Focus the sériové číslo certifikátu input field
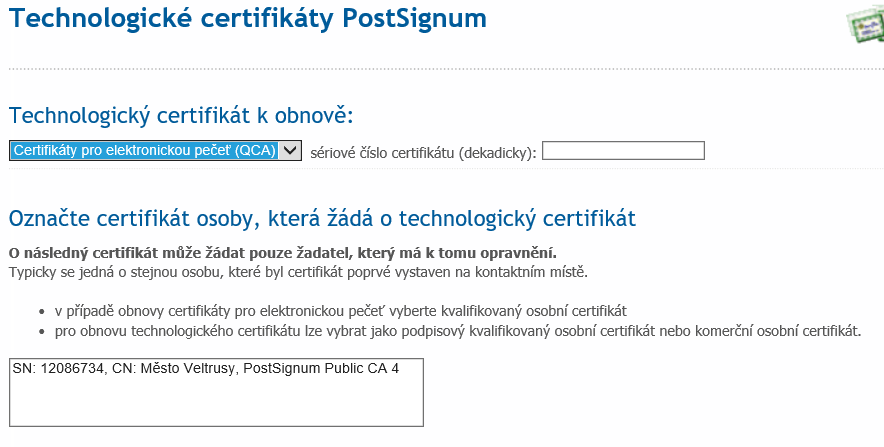 [623, 151]
